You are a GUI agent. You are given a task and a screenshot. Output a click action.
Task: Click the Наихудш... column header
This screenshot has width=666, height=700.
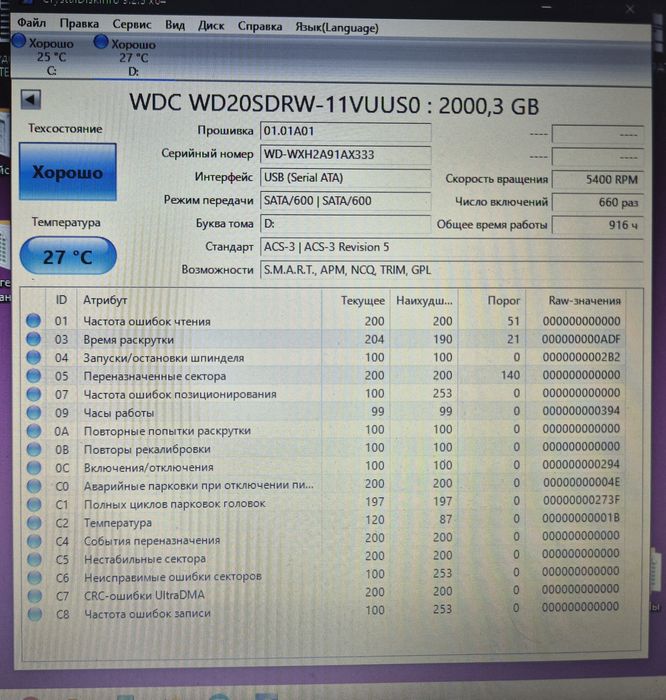tap(424, 300)
